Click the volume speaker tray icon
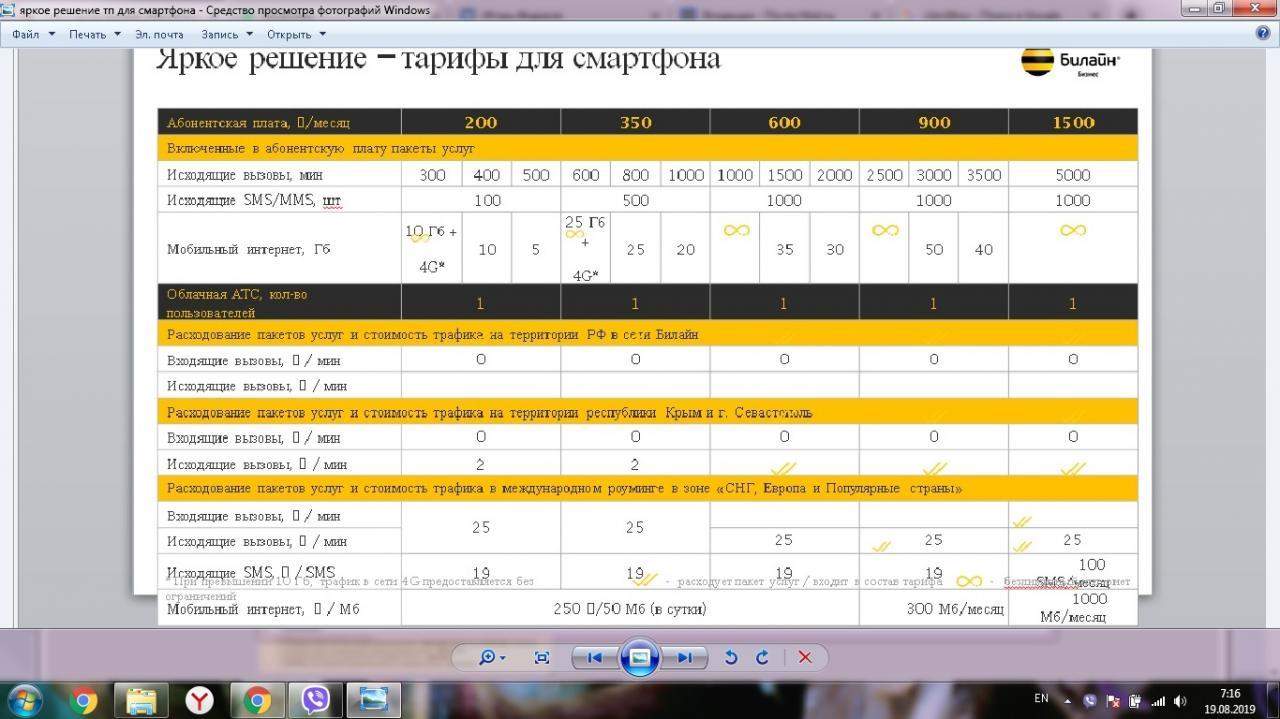Image resolution: width=1280 pixels, height=719 pixels. [1181, 701]
